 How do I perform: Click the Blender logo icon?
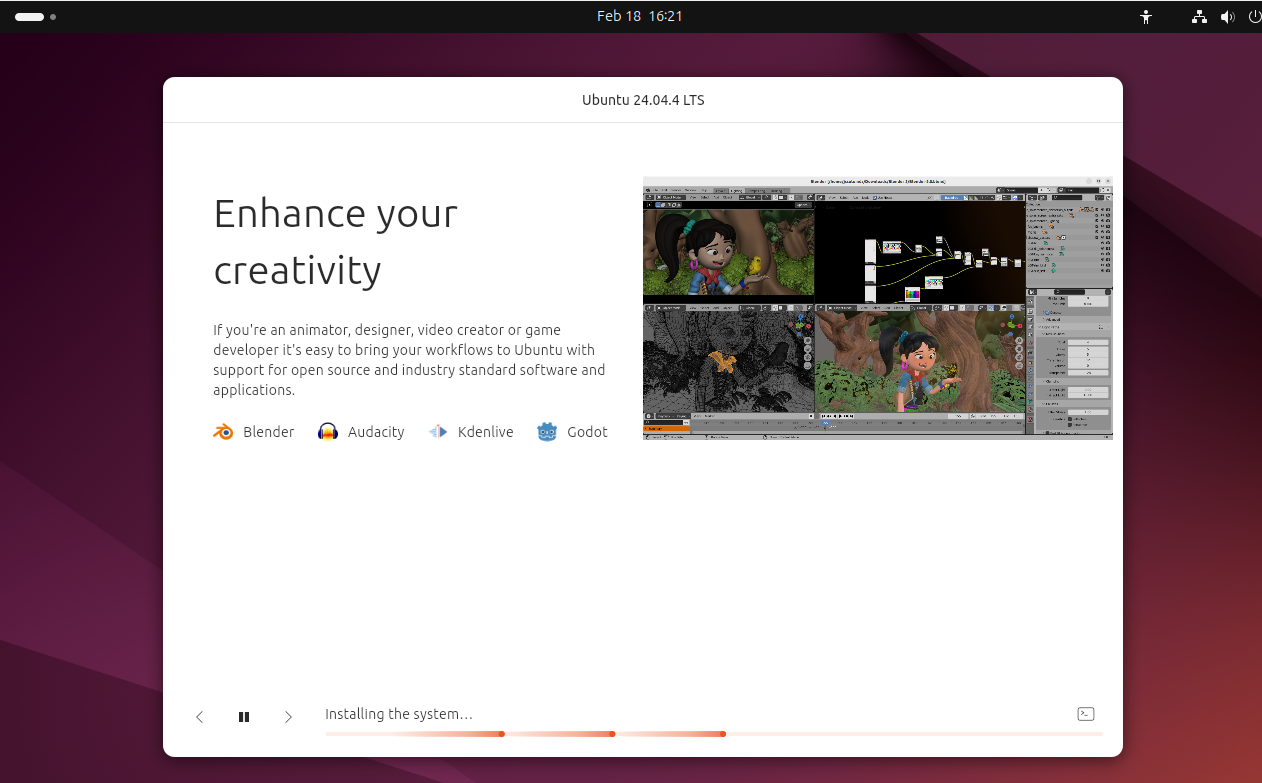pyautogui.click(x=223, y=432)
